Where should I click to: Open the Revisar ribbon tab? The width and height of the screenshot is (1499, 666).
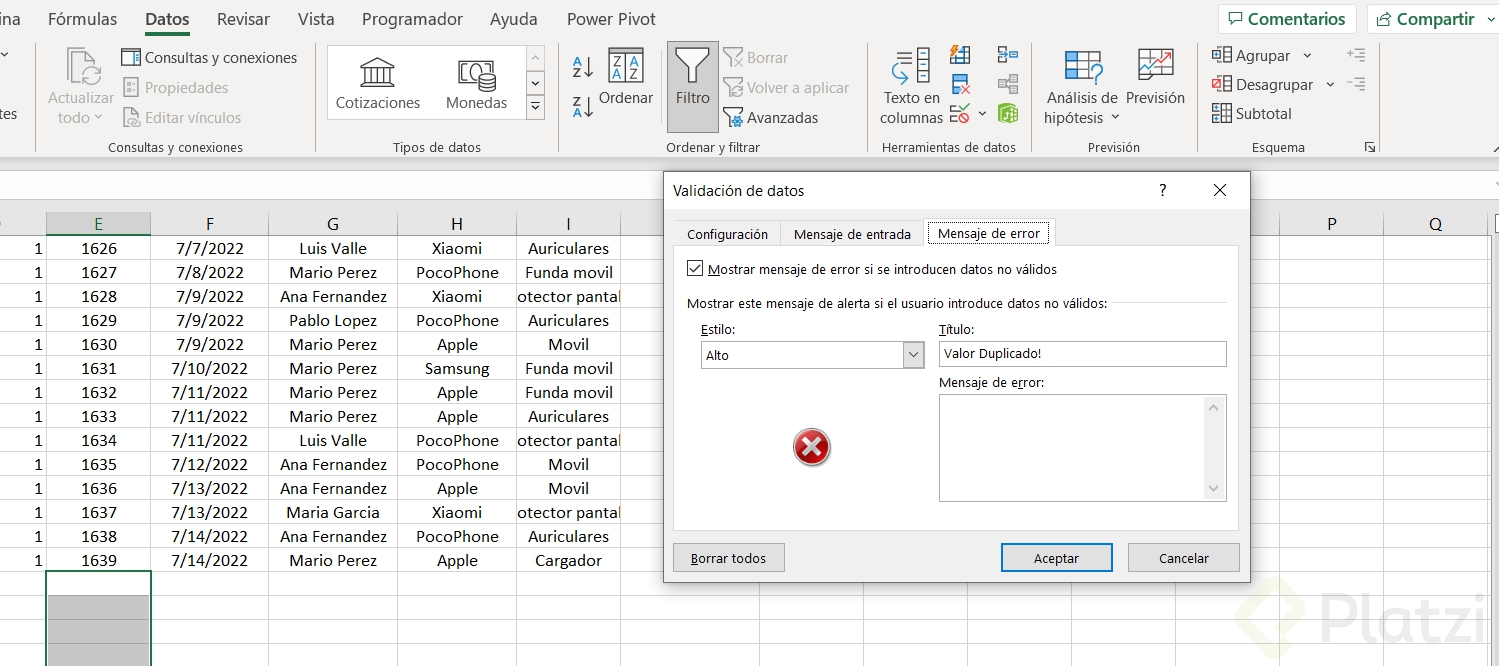coord(242,18)
